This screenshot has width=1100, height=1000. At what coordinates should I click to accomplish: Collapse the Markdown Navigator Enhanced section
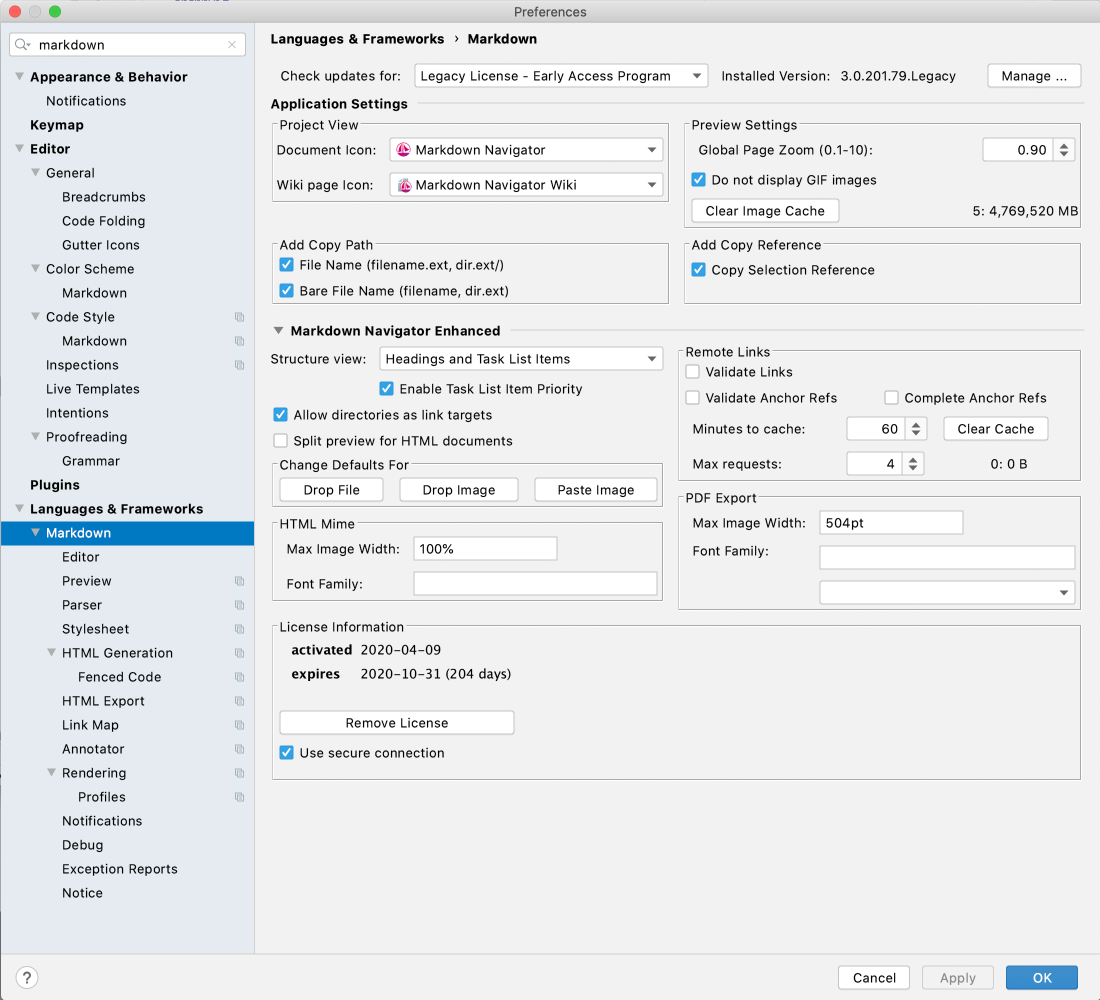[x=279, y=331]
